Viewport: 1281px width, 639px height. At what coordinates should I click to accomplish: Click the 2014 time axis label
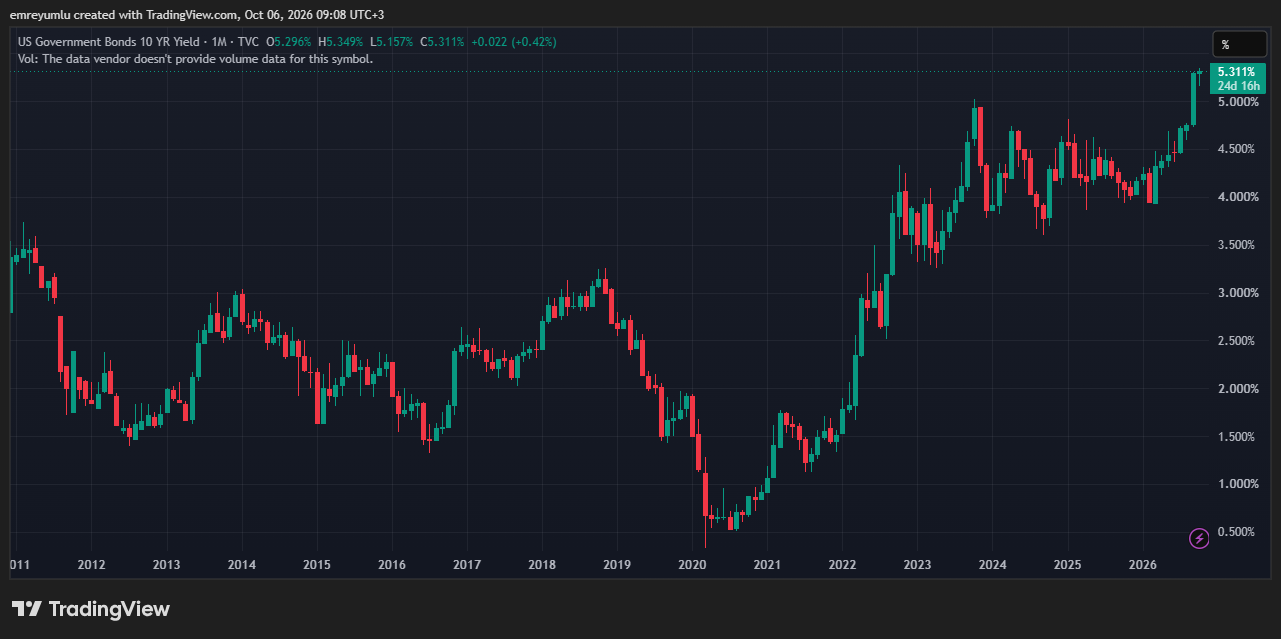[x=241, y=565]
